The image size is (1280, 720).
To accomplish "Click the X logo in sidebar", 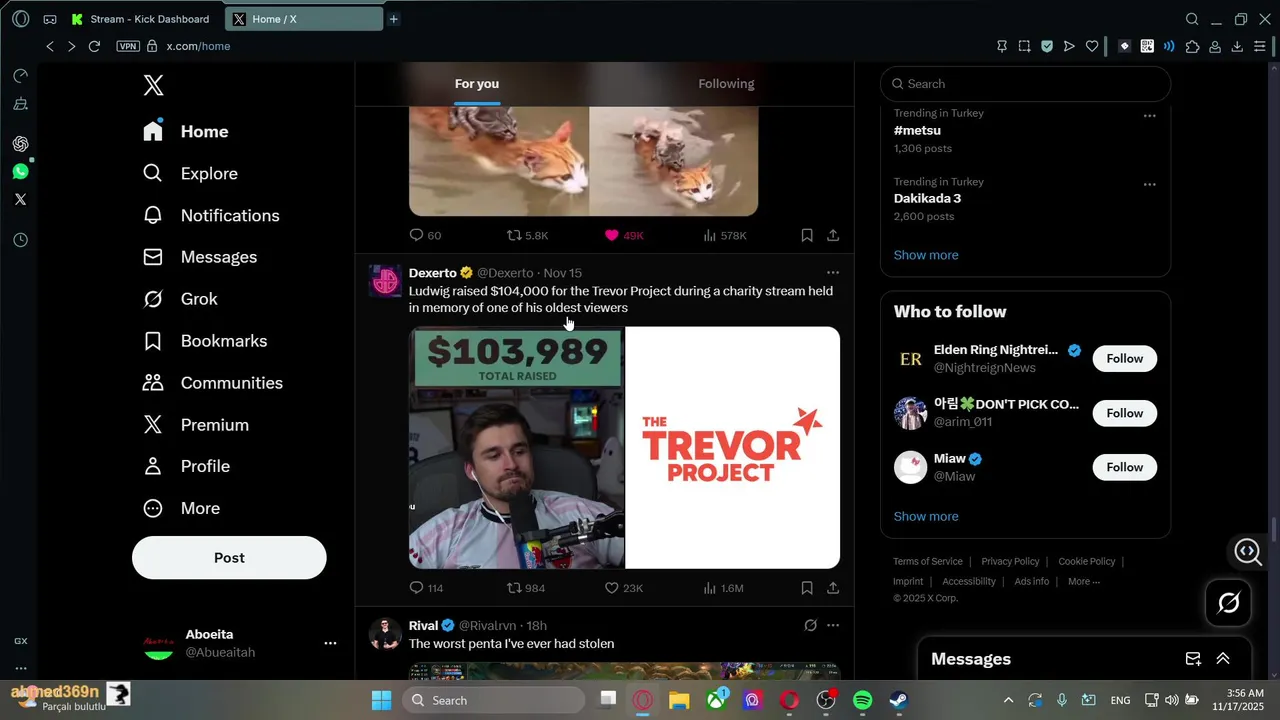I will tap(153, 85).
